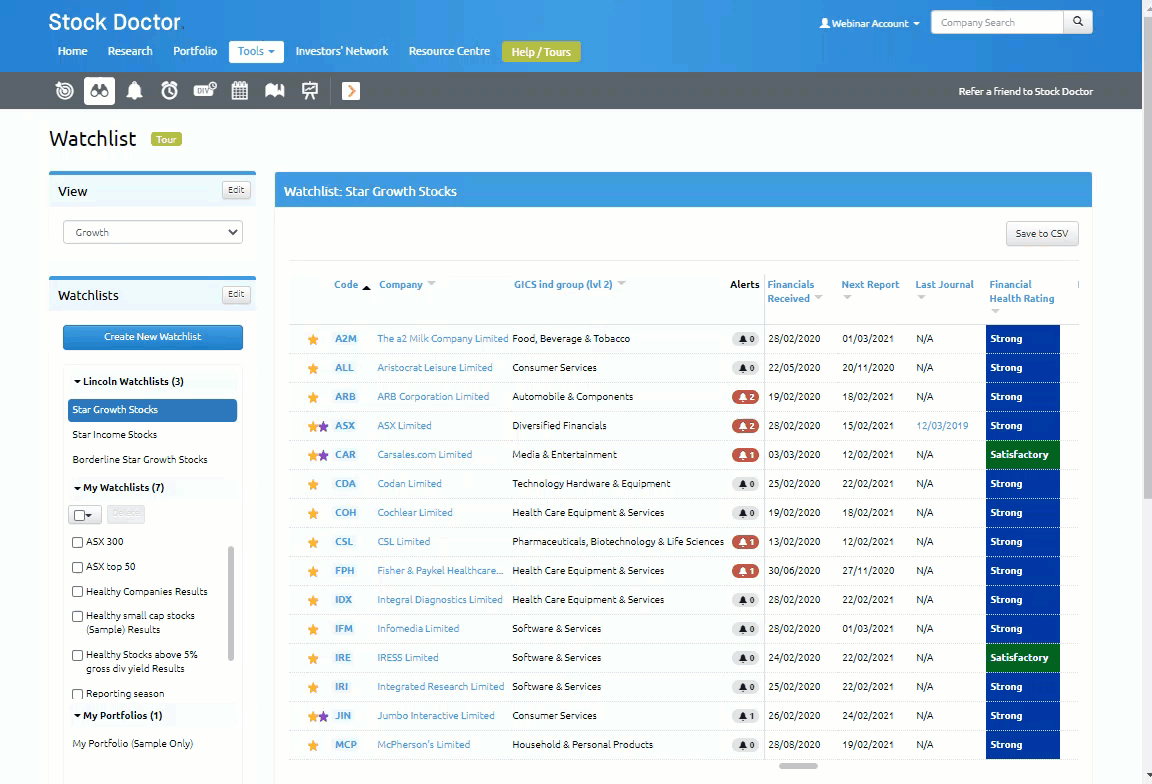Click the alert bell badge for CSL
The width and height of the screenshot is (1152, 784).
click(745, 542)
